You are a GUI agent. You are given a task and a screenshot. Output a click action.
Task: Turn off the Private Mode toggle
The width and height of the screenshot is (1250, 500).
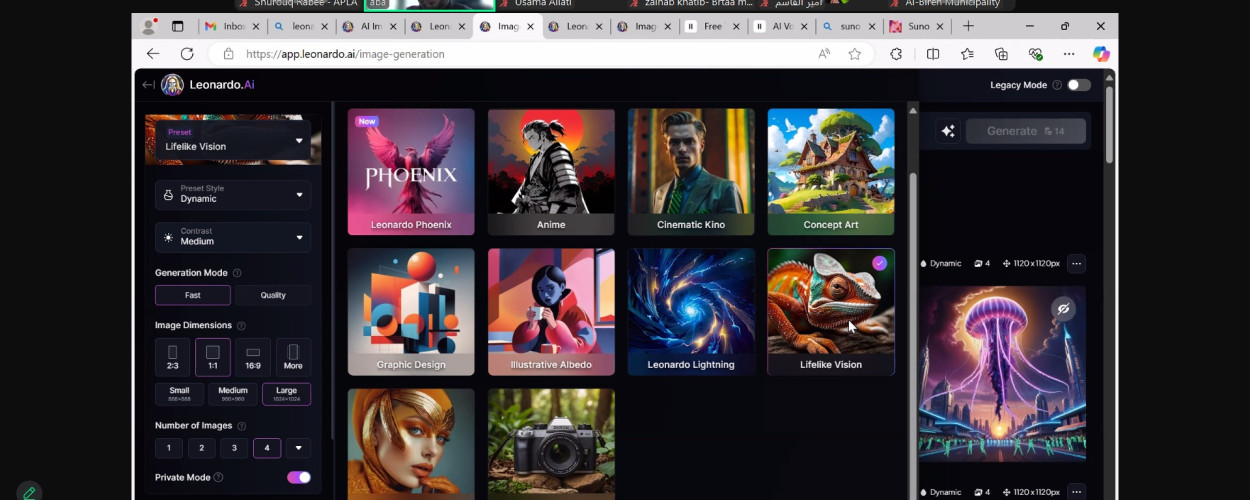point(298,478)
